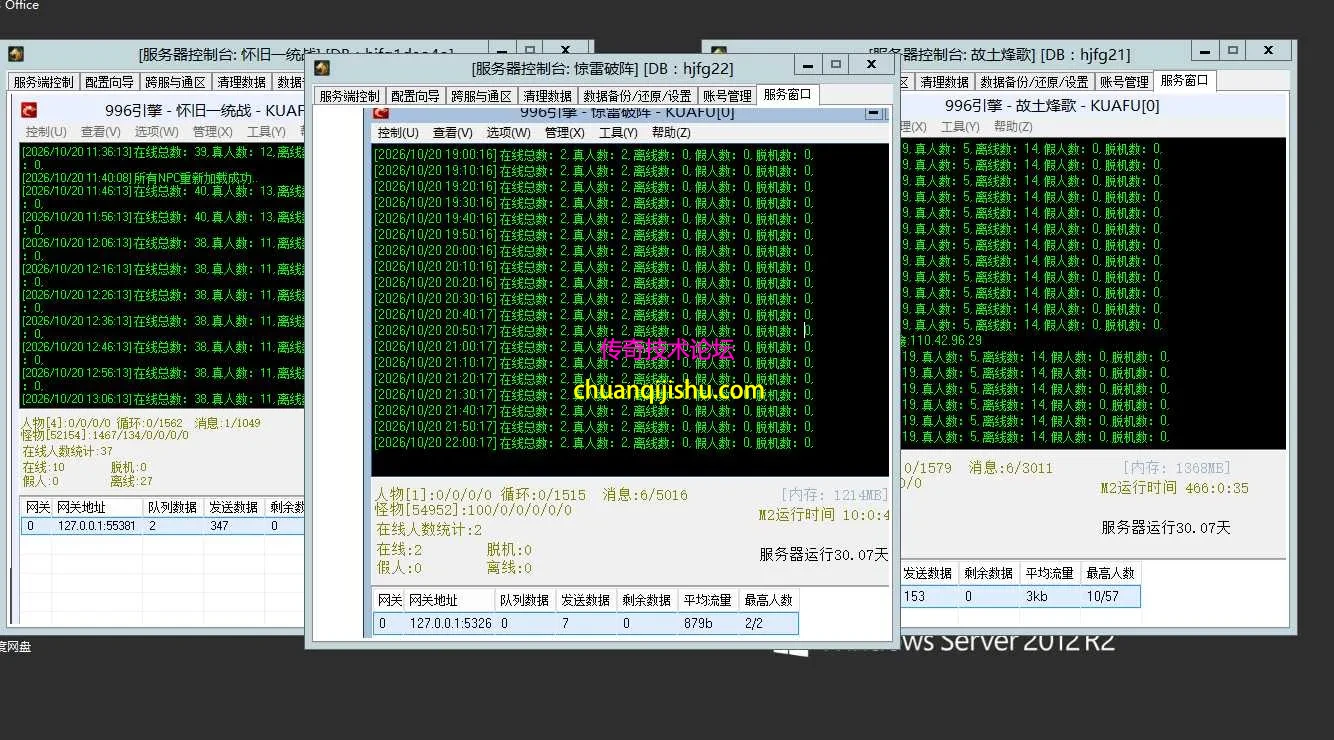Open the 工具(Y) menu in the 惊雷破阵 window
1334x740 pixels.
point(619,133)
